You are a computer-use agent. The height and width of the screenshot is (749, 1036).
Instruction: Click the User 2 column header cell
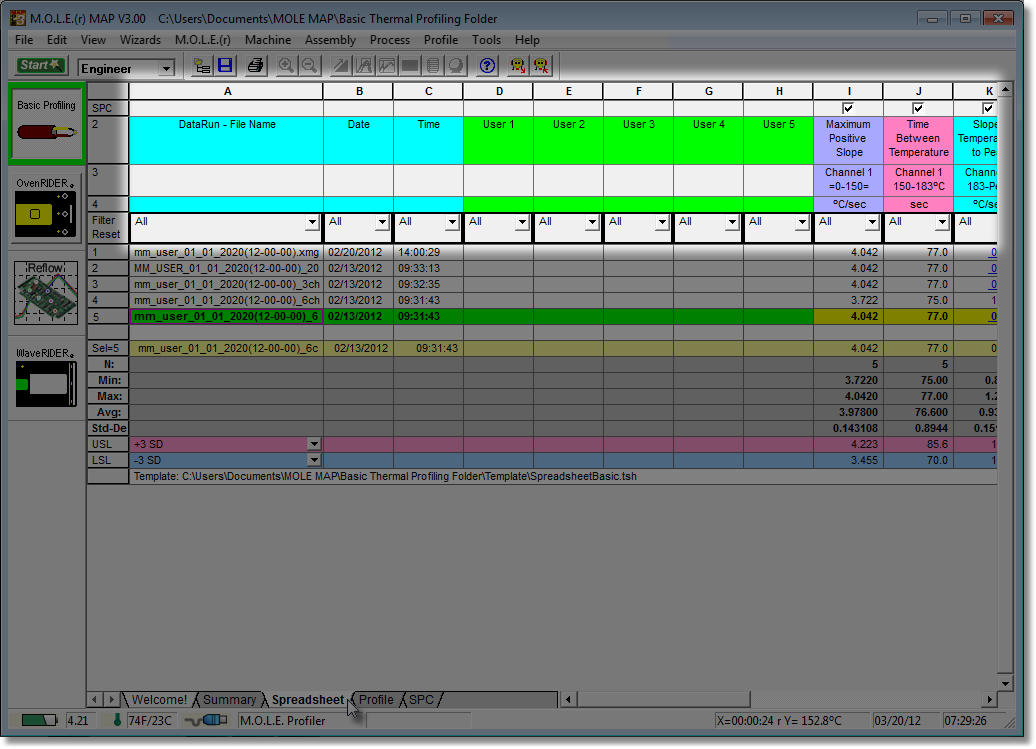[x=568, y=140]
